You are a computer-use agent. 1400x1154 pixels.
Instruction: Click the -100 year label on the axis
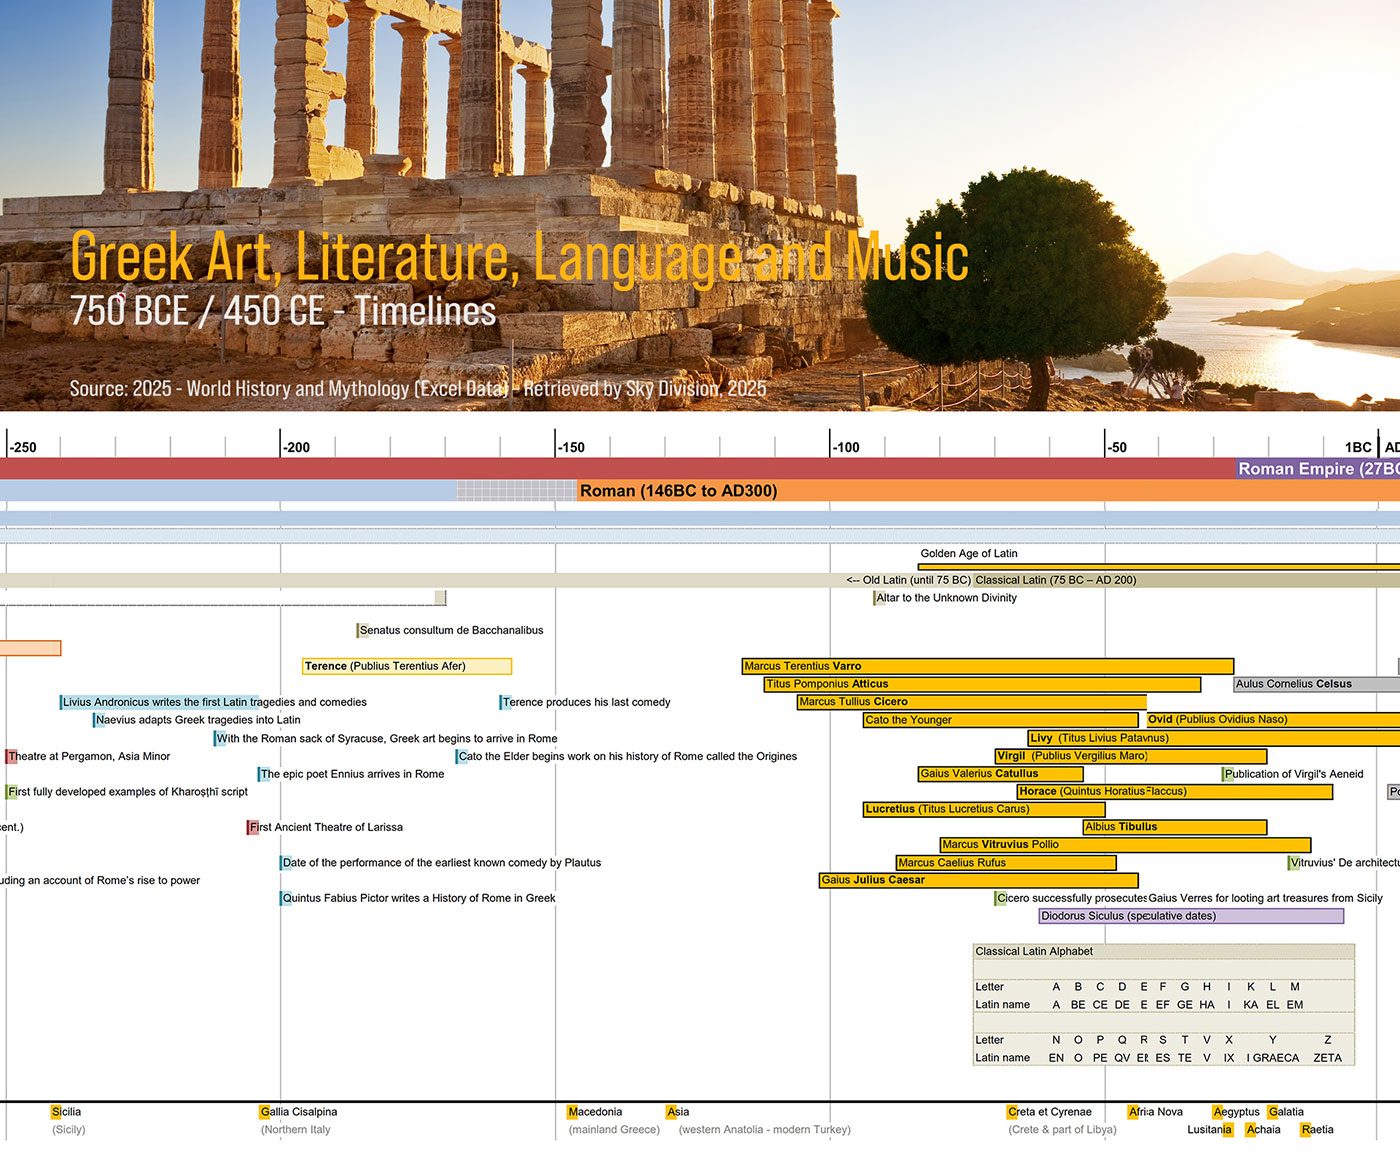click(x=846, y=447)
